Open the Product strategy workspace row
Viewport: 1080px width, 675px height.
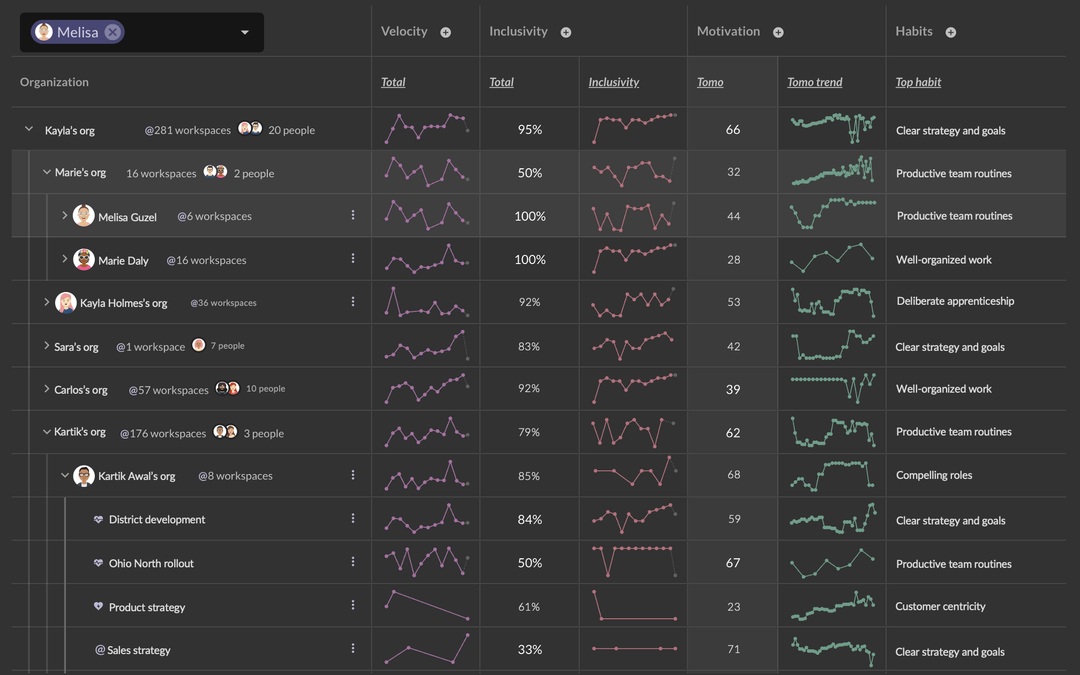147,607
